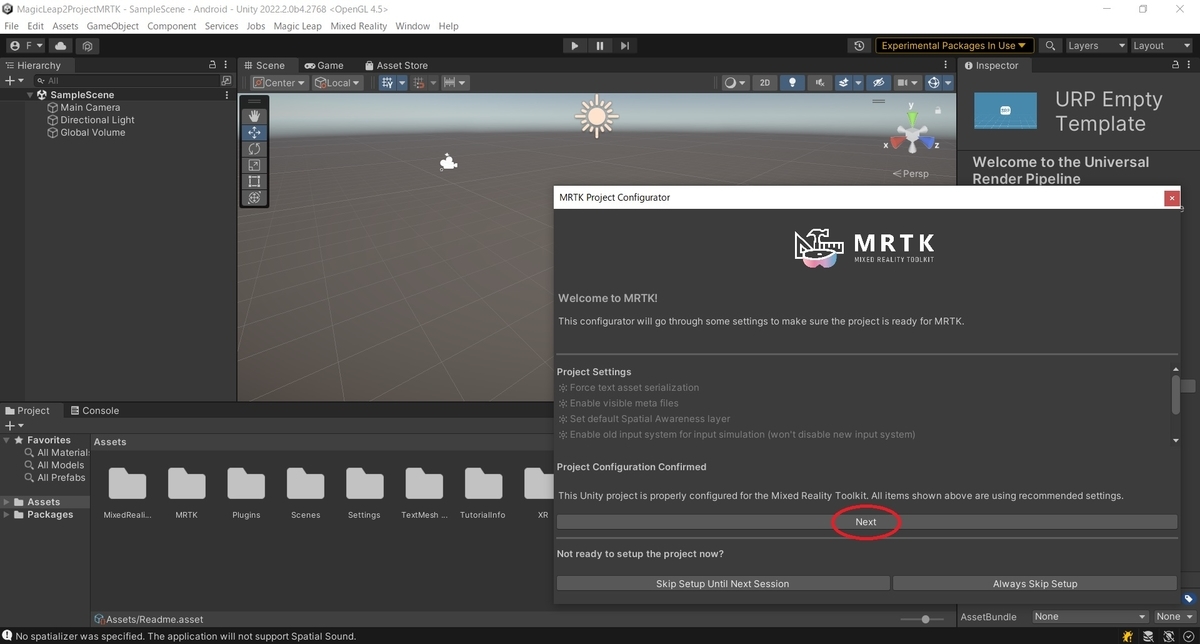Open Experimental Packages In Use dropdown
1200x644 pixels.
(x=955, y=46)
